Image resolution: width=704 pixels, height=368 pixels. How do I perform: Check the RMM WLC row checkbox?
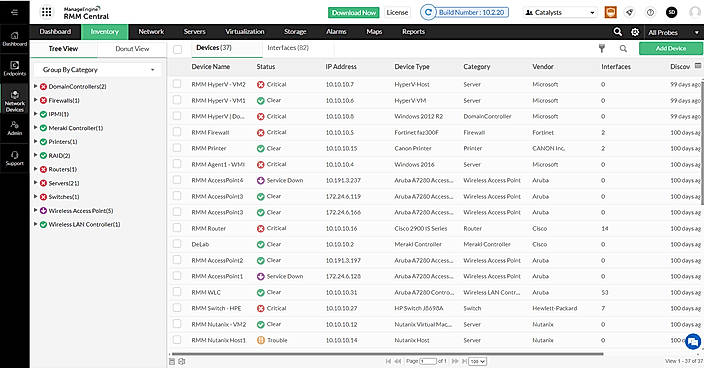(177, 292)
